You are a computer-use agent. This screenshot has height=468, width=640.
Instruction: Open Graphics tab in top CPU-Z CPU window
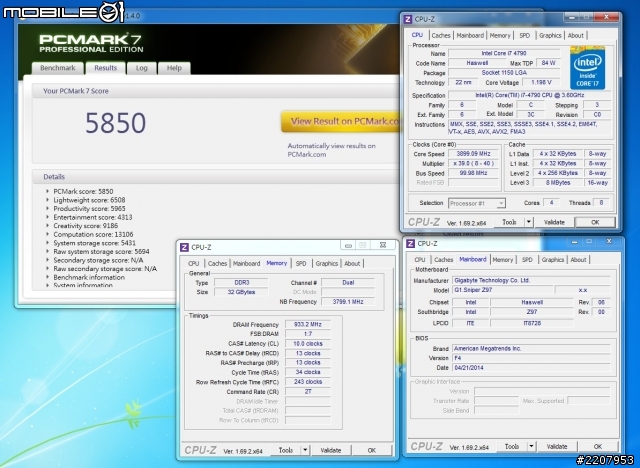tap(550, 35)
